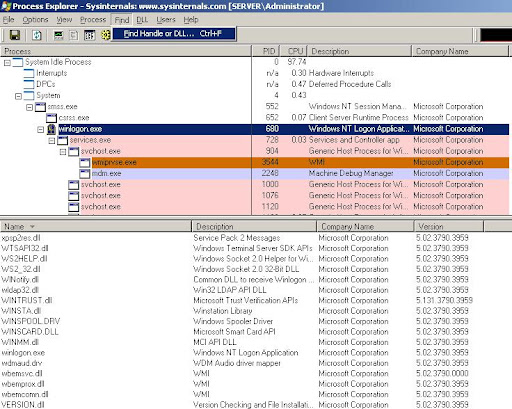Select the xpsp2res.dll row
This screenshot has height=409, width=512.
click(242, 238)
